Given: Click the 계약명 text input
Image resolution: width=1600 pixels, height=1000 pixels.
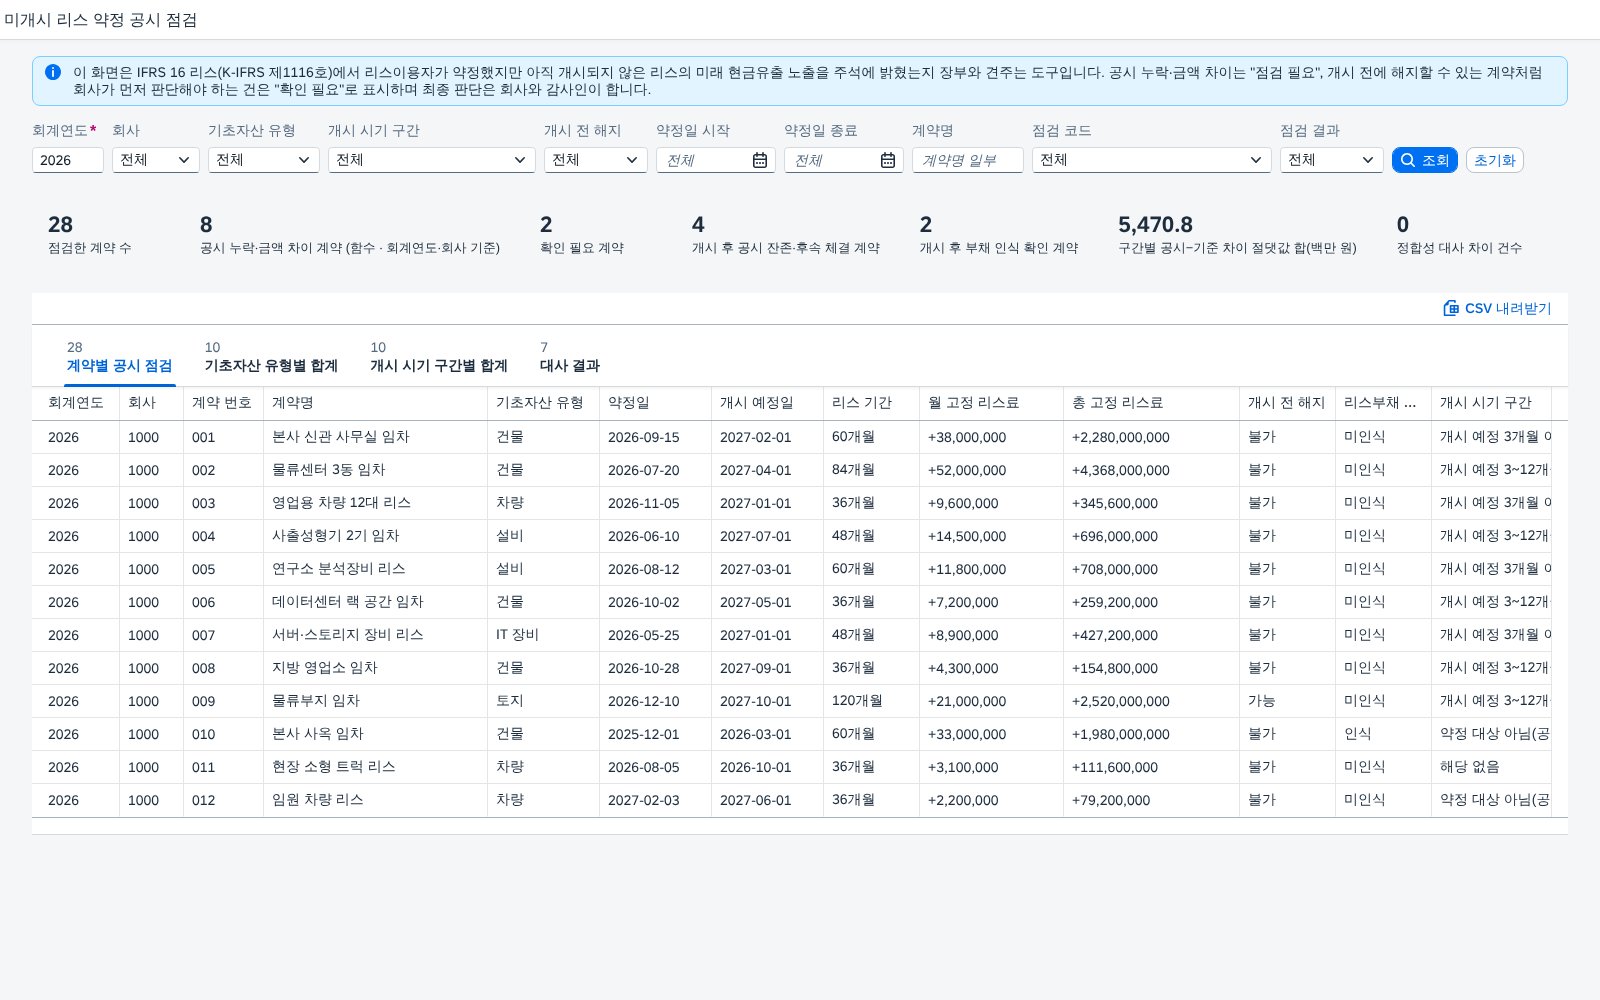Looking at the screenshot, I should click(968, 160).
